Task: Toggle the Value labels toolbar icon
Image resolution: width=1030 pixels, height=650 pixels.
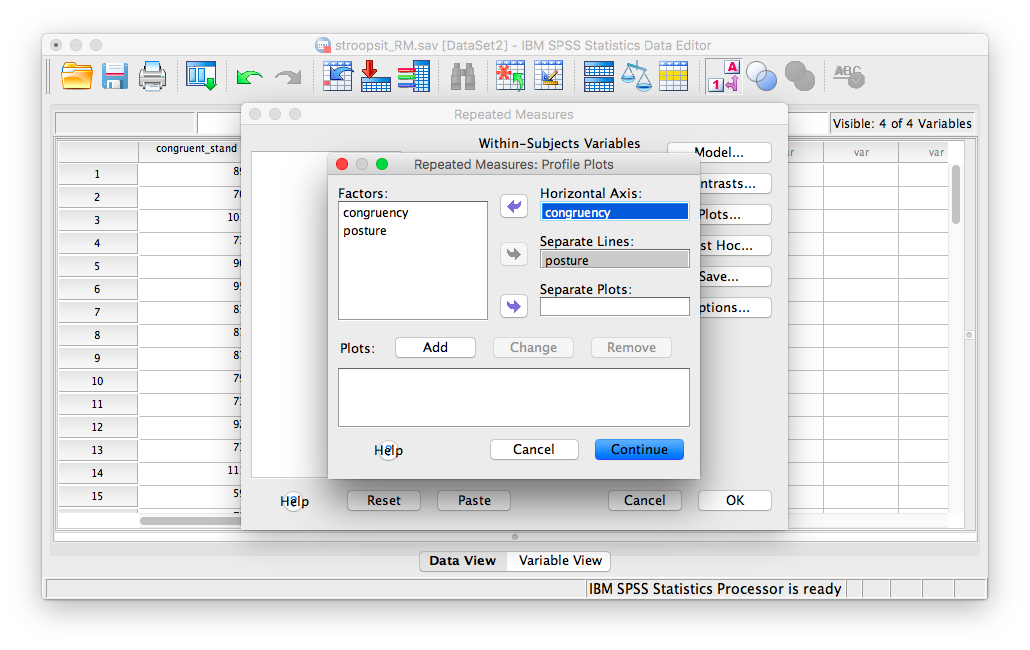Action: click(x=723, y=76)
